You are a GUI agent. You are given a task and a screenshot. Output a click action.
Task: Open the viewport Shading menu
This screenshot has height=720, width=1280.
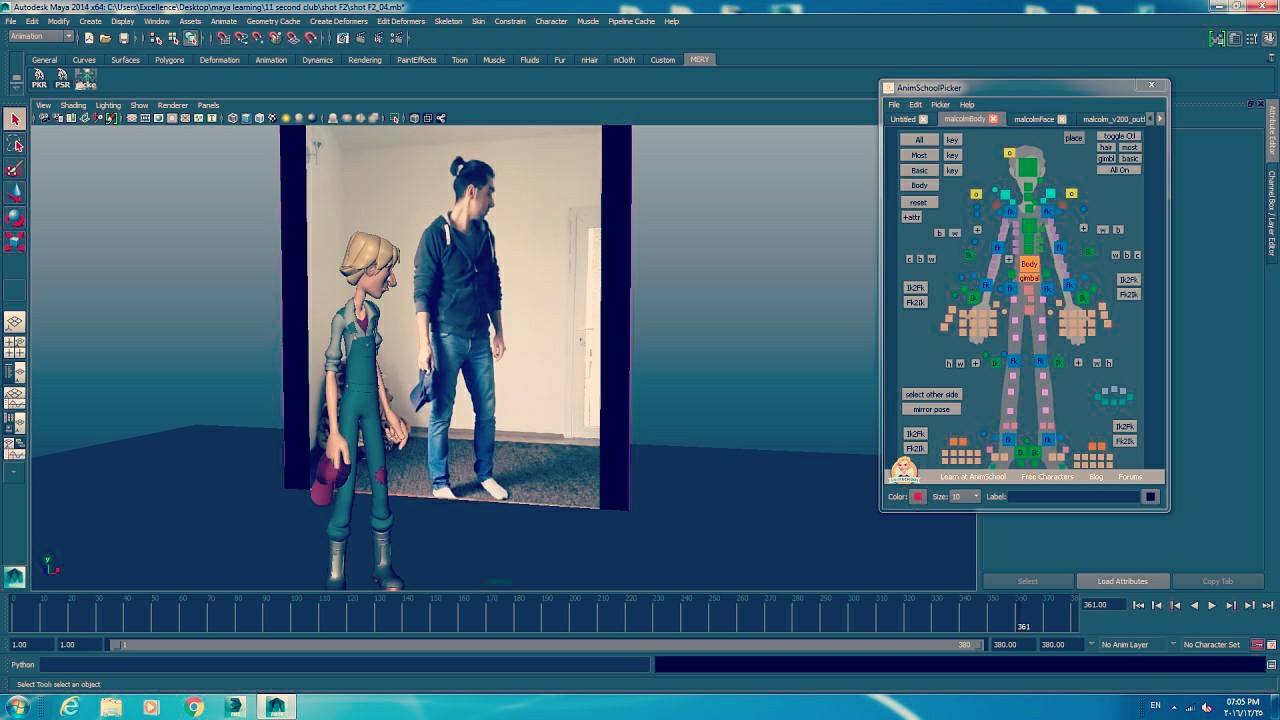[73, 105]
